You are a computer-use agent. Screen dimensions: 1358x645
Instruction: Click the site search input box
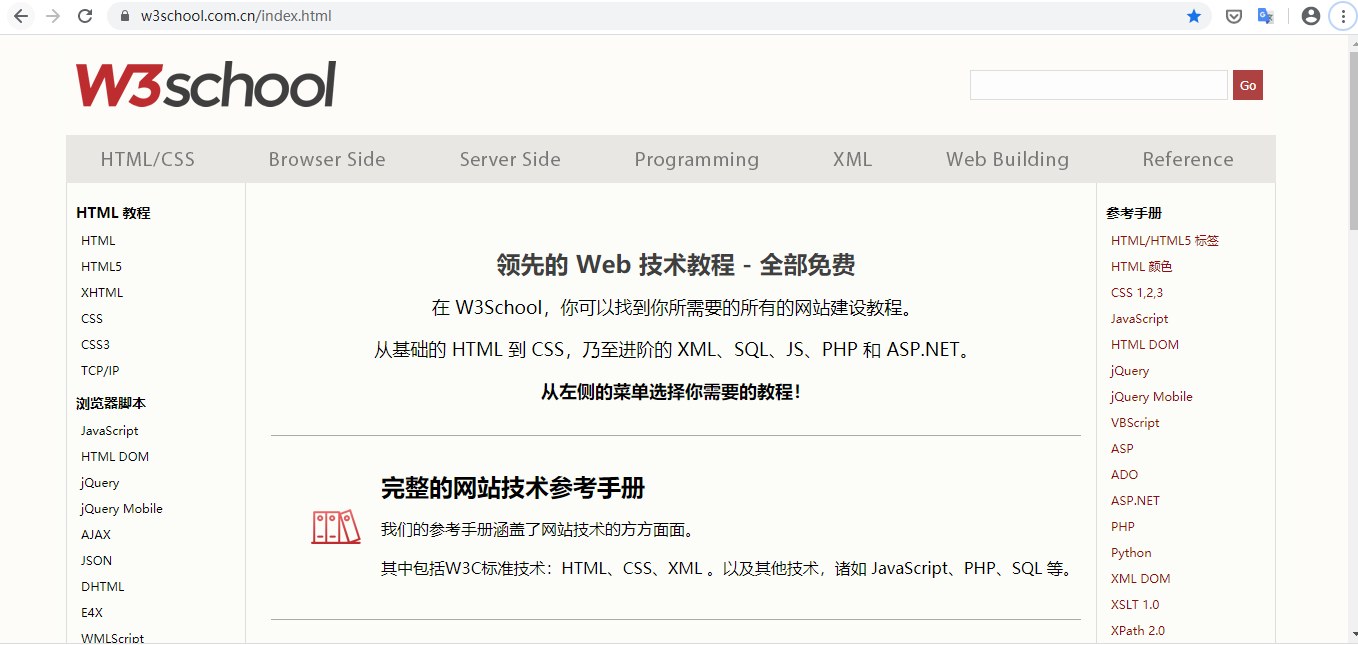[1098, 85]
